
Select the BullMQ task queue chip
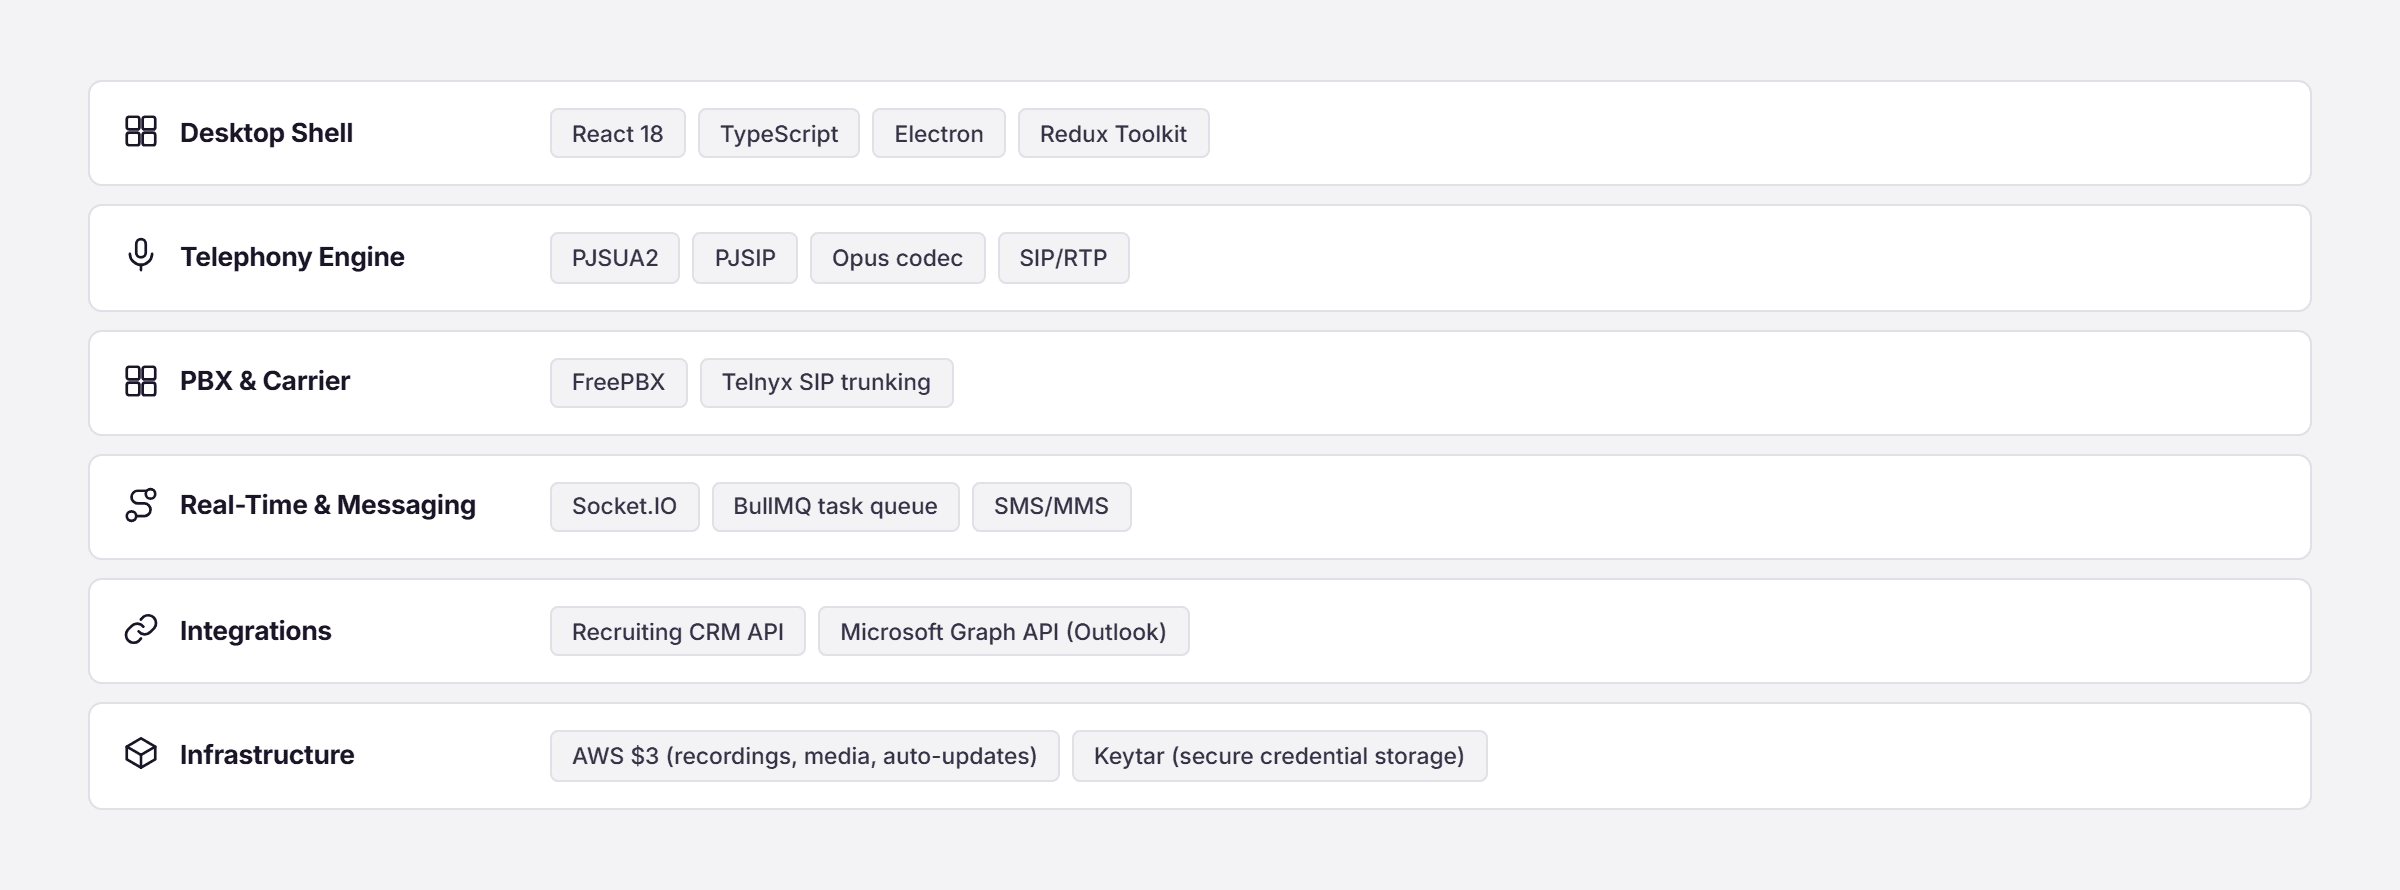point(836,506)
